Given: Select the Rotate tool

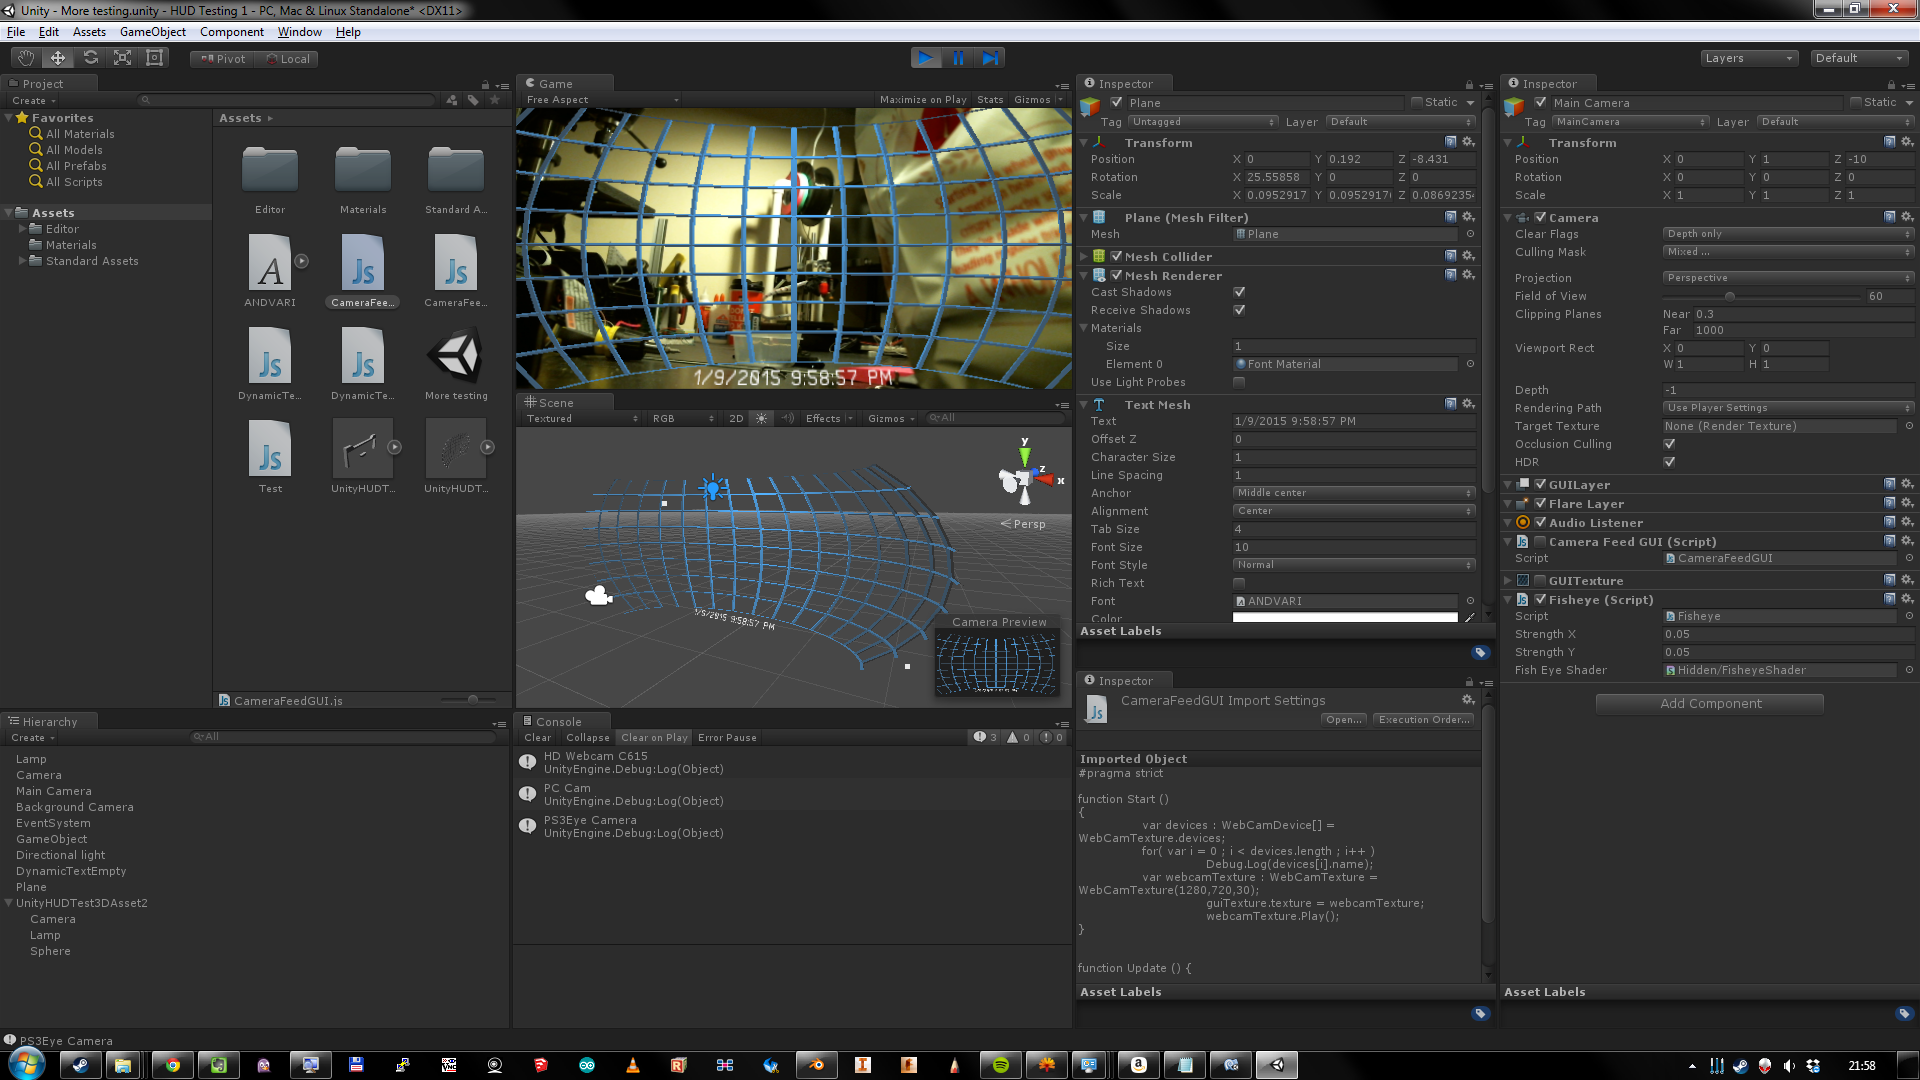Looking at the screenshot, I should [90, 57].
